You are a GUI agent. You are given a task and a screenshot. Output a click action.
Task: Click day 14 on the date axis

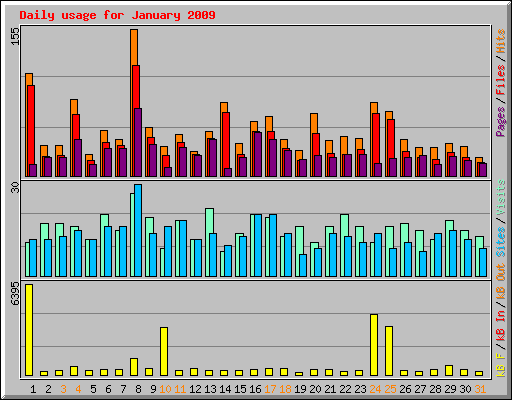pyautogui.click(x=225, y=389)
